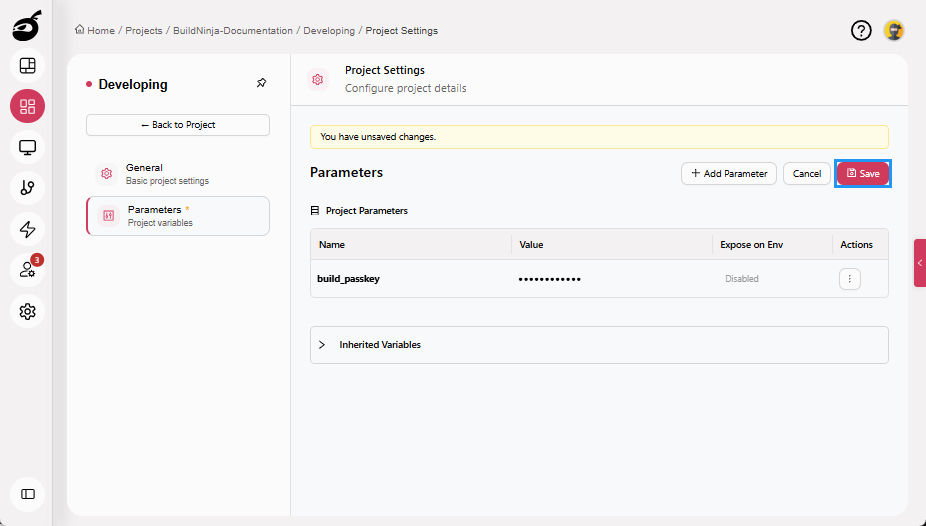The image size is (926, 526).
Task: Open the help question mark icon
Action: click(861, 30)
